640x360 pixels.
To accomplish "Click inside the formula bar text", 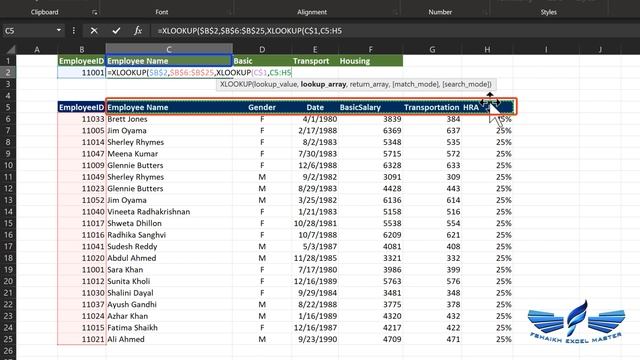I will (249, 31).
